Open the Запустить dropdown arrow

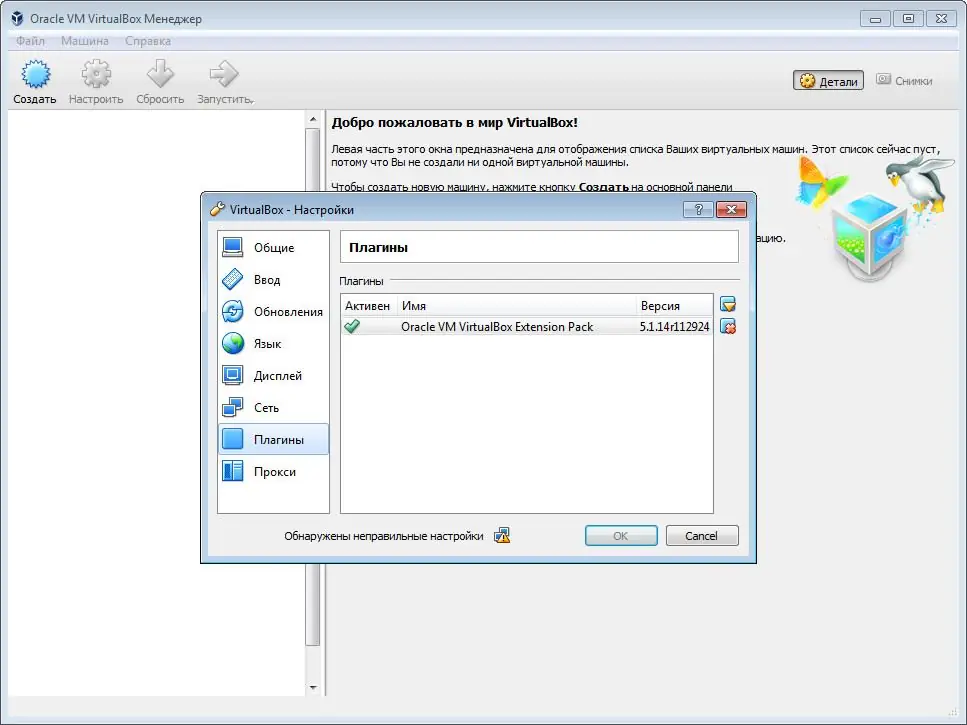pos(252,101)
